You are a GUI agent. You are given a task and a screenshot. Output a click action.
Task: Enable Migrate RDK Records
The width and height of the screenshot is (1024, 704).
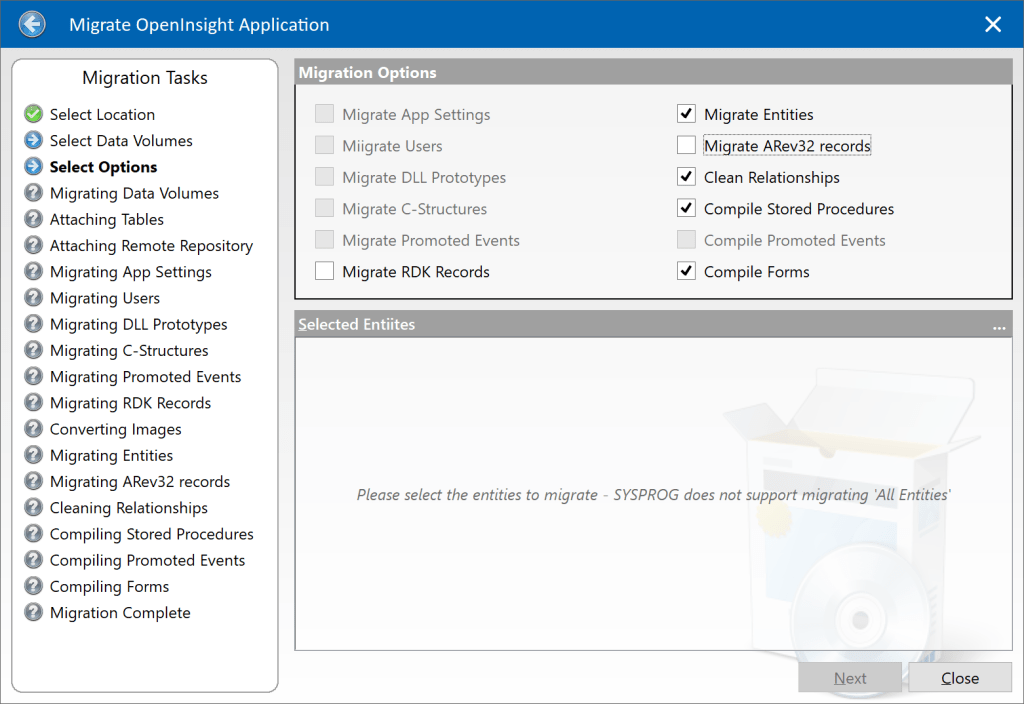tap(324, 271)
